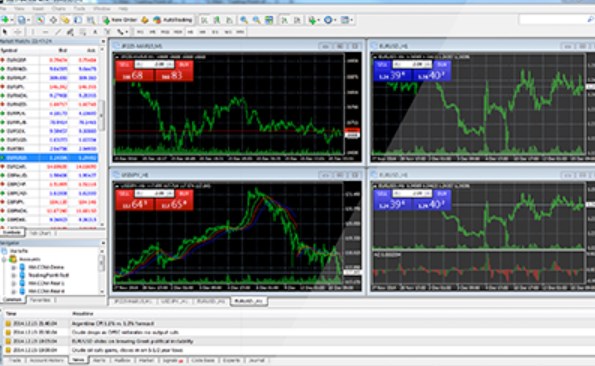Switch to the M1 timeframe
The image size is (595, 366).
click(140, 32)
